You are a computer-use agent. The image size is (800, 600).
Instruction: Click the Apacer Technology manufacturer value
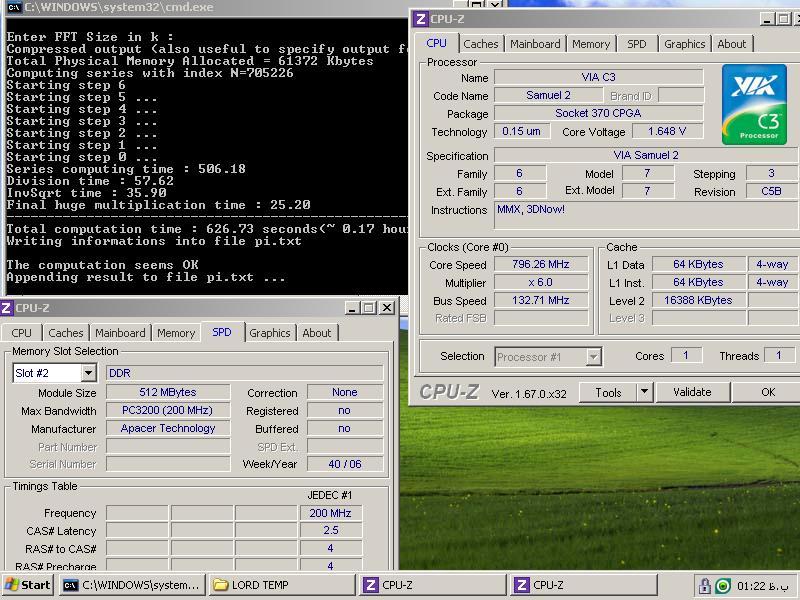[168, 429]
